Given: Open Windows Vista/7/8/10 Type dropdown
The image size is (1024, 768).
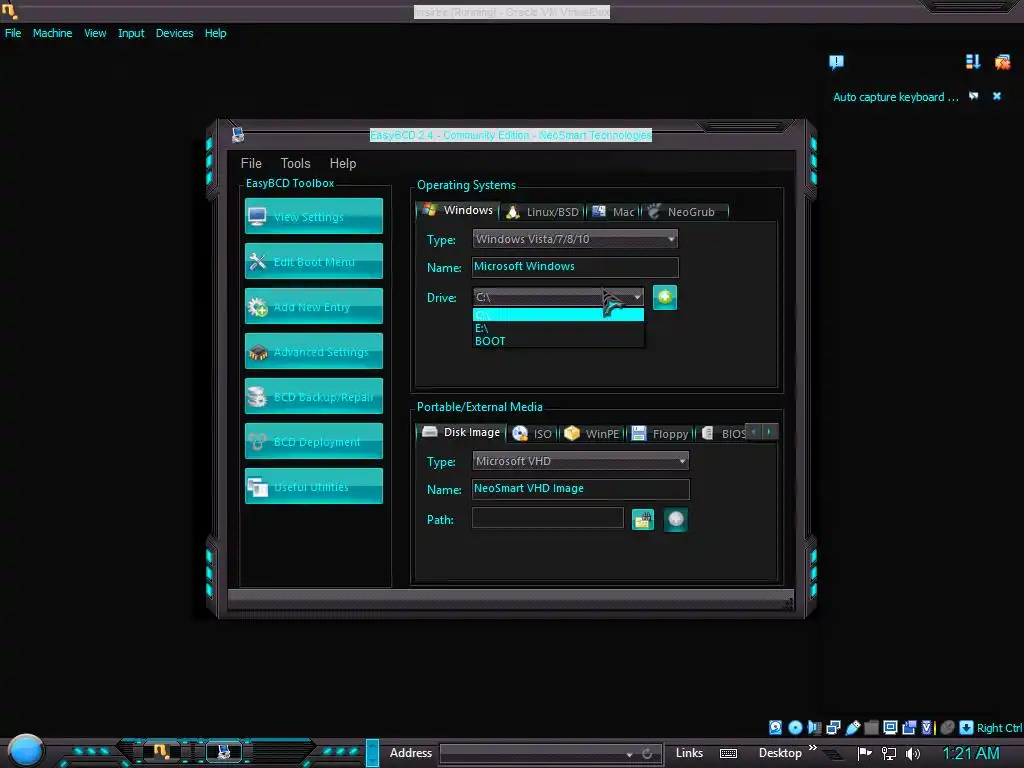Looking at the screenshot, I should (x=575, y=239).
